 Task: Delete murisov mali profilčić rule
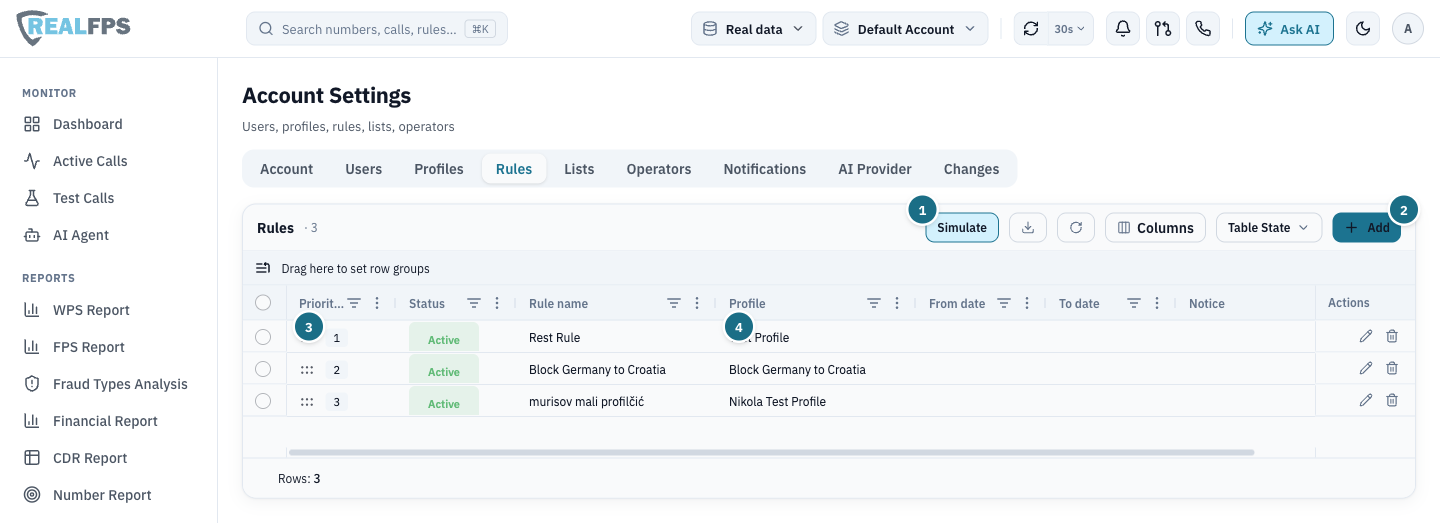pos(1392,401)
